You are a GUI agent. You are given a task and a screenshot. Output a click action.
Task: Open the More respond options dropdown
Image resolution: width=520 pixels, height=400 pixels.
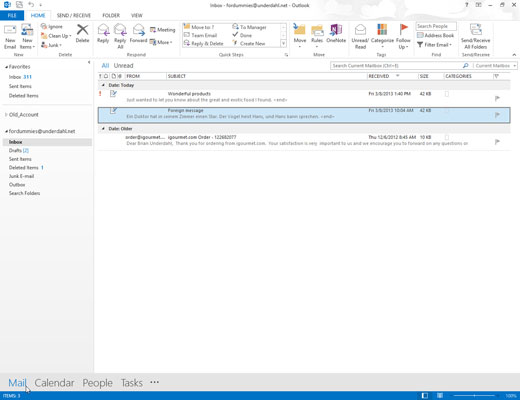tap(161, 42)
